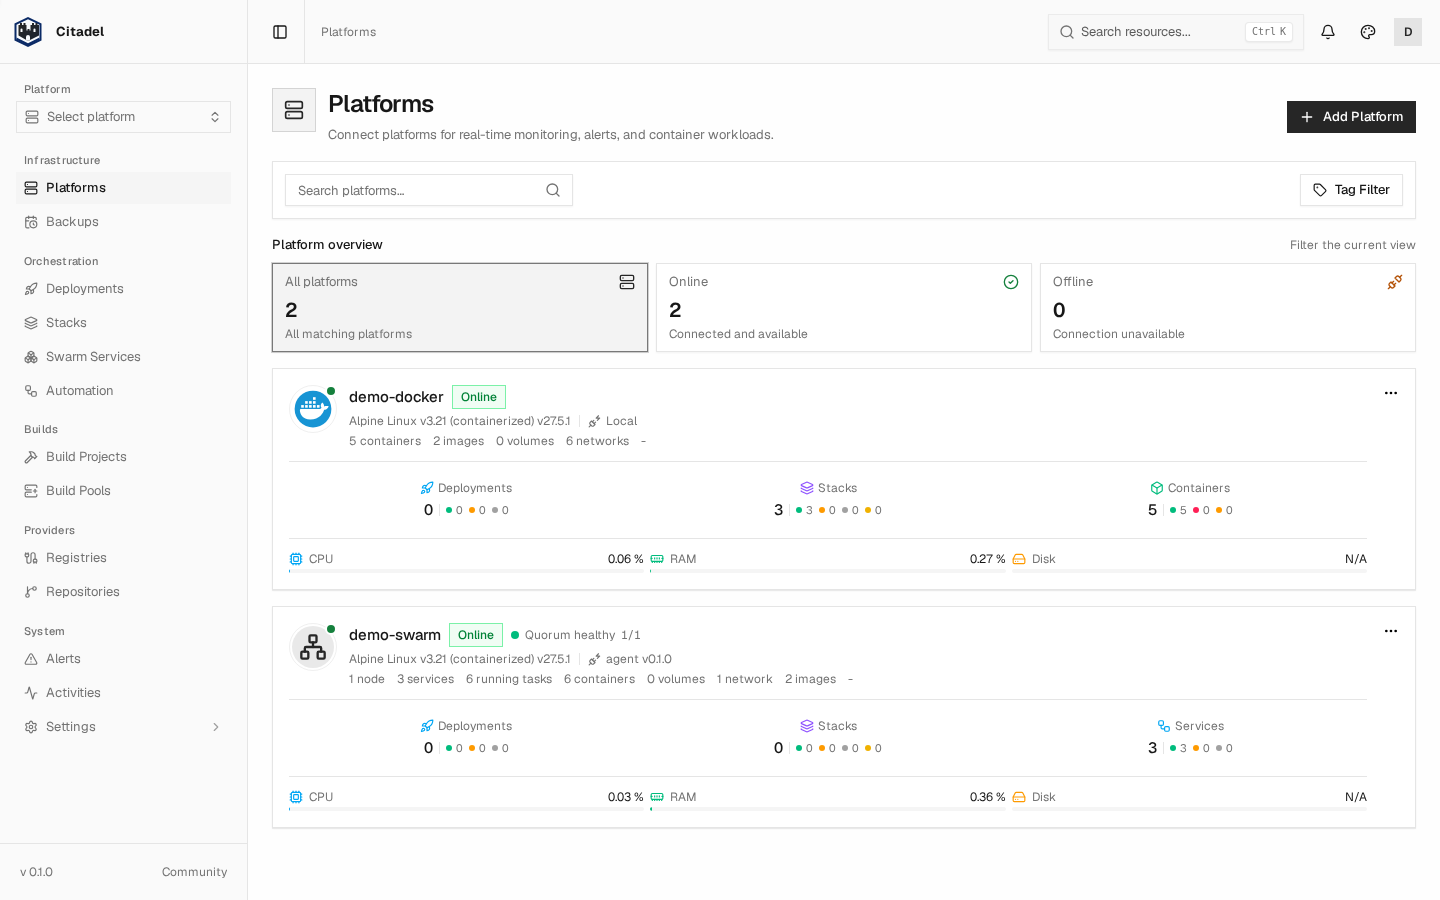Navigate to Swarm Services
The image size is (1440, 900).
point(123,357)
